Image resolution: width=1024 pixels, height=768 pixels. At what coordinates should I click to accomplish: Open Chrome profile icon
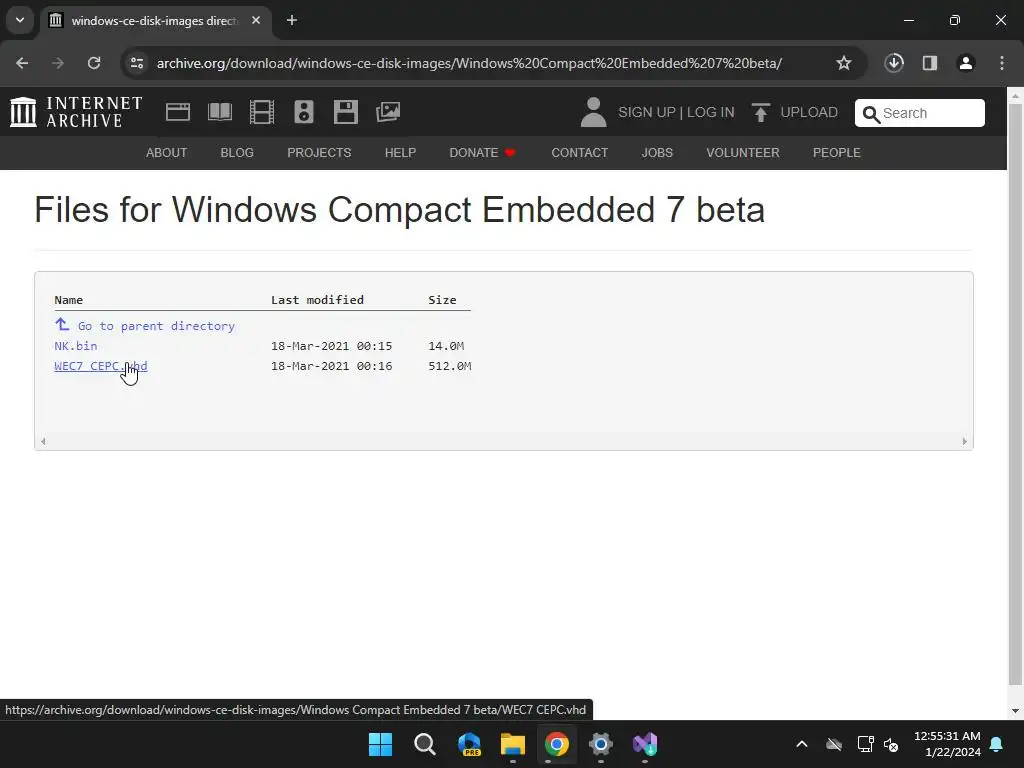click(966, 63)
